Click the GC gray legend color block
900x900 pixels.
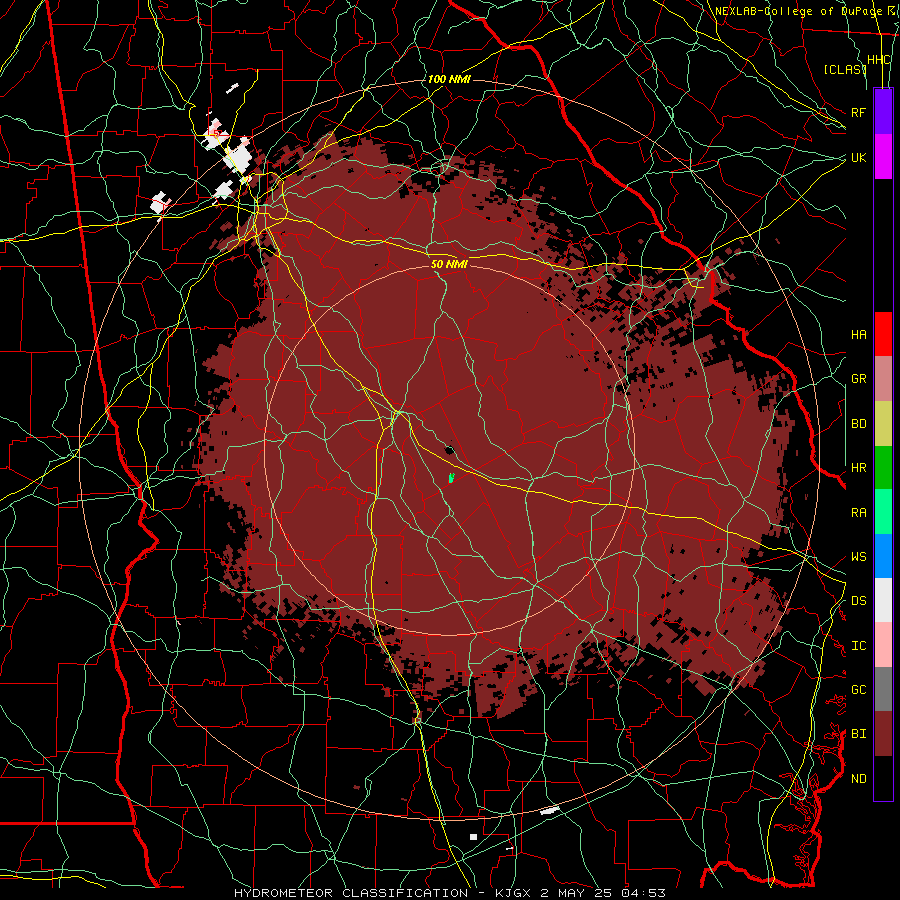pos(883,689)
